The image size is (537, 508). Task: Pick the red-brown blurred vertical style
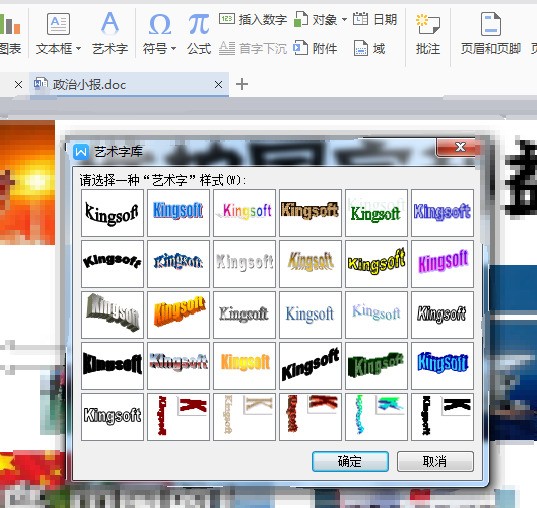tap(310, 417)
